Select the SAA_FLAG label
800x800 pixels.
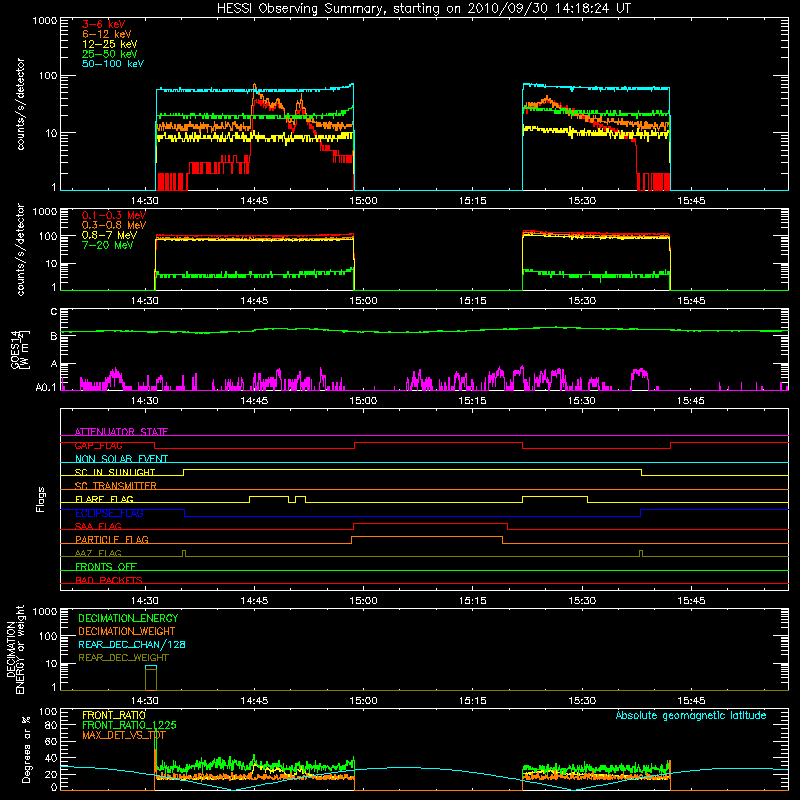pos(98,526)
